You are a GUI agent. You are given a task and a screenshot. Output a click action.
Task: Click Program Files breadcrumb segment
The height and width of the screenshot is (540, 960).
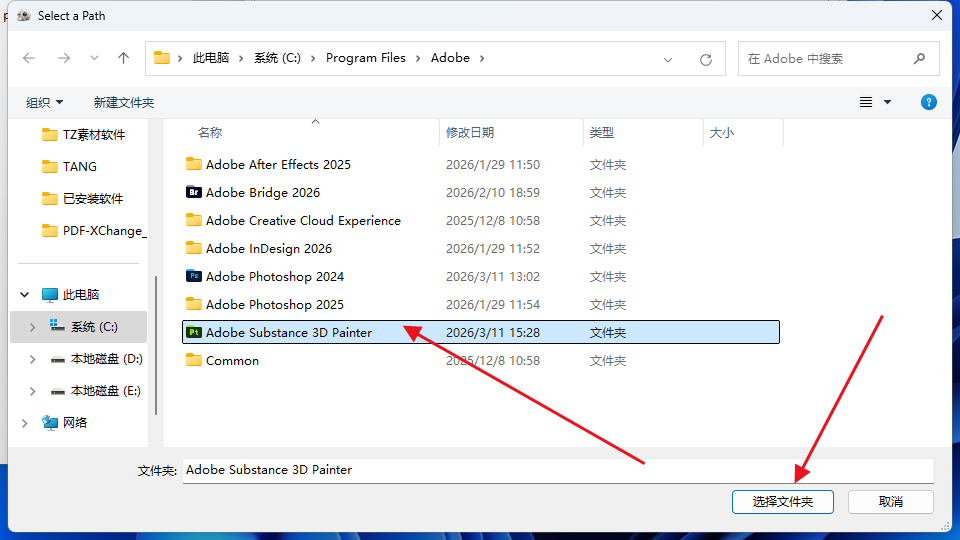tap(366, 58)
